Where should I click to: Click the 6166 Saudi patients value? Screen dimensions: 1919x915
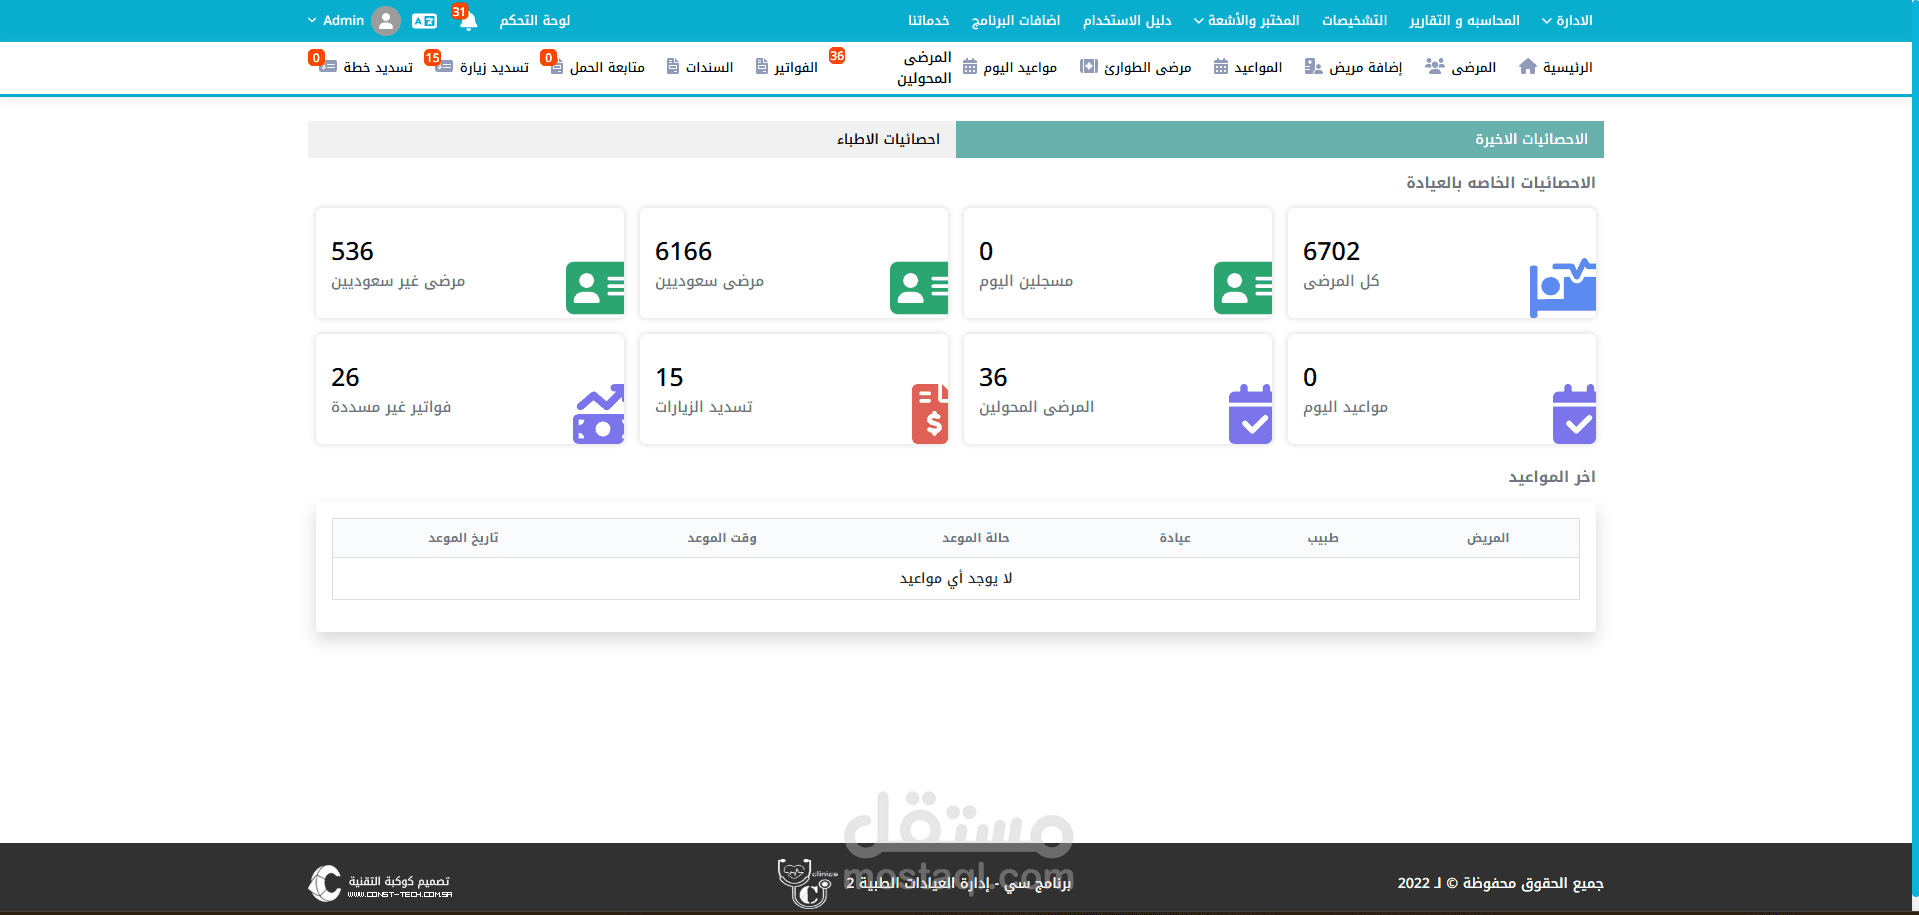[x=683, y=251]
